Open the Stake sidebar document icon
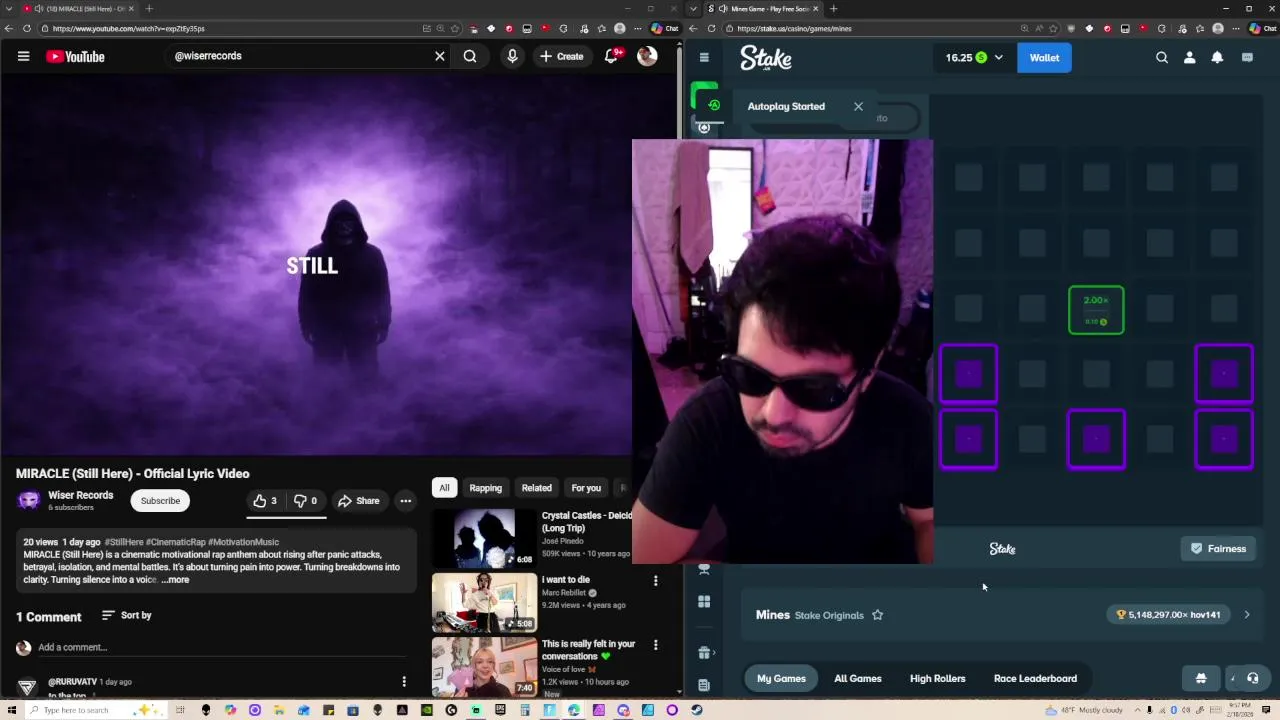Screen dimensions: 1280x720 tap(704, 686)
